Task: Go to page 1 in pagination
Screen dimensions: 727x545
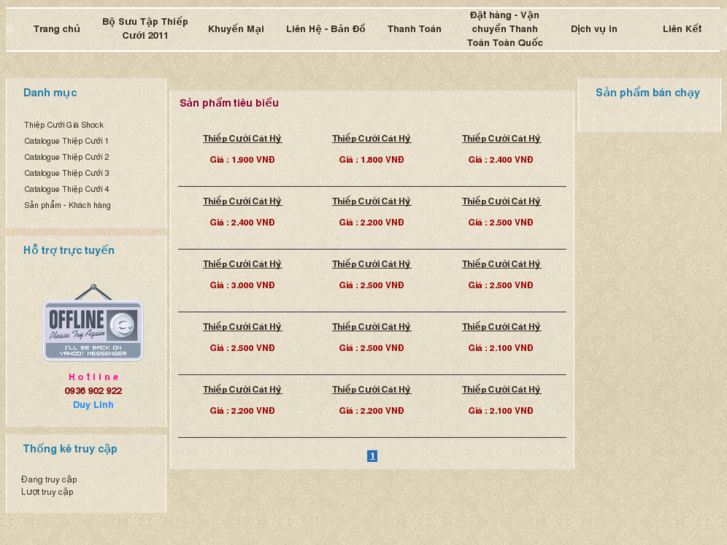Action: [x=372, y=456]
